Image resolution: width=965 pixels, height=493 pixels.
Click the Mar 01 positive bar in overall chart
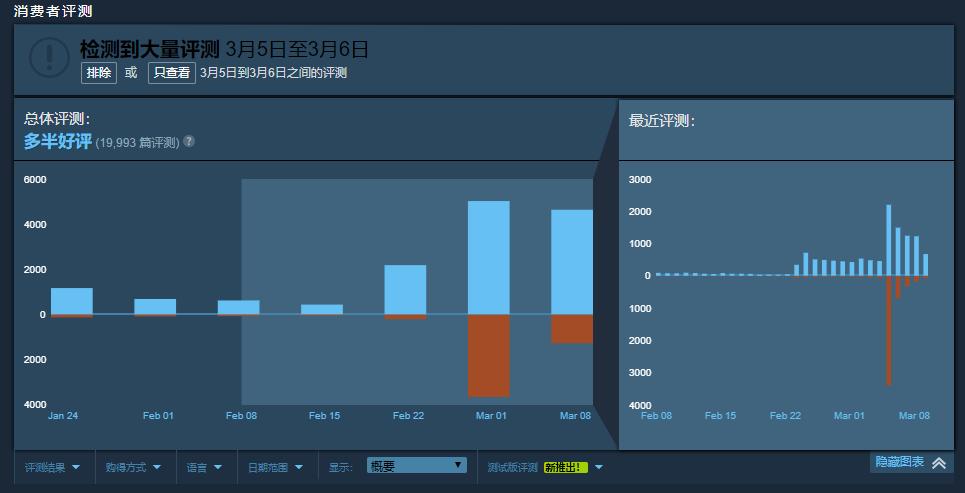tap(489, 257)
